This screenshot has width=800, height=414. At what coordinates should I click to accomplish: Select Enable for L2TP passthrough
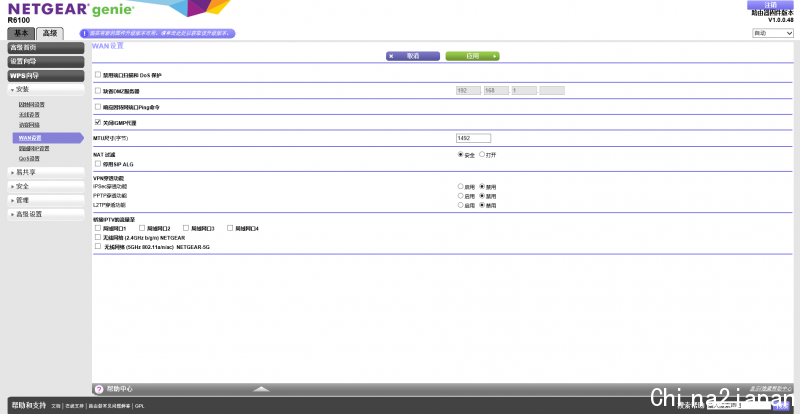(x=461, y=205)
